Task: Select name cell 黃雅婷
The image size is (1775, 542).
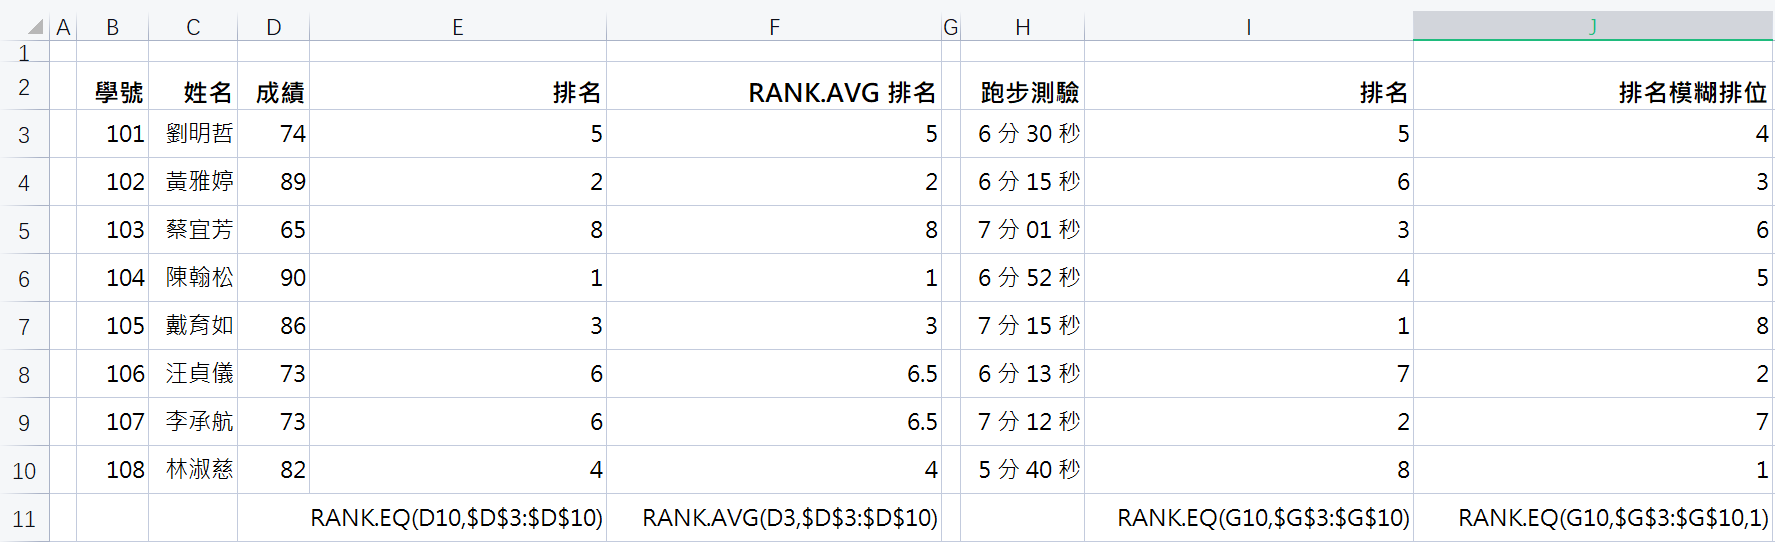Action: click(193, 182)
